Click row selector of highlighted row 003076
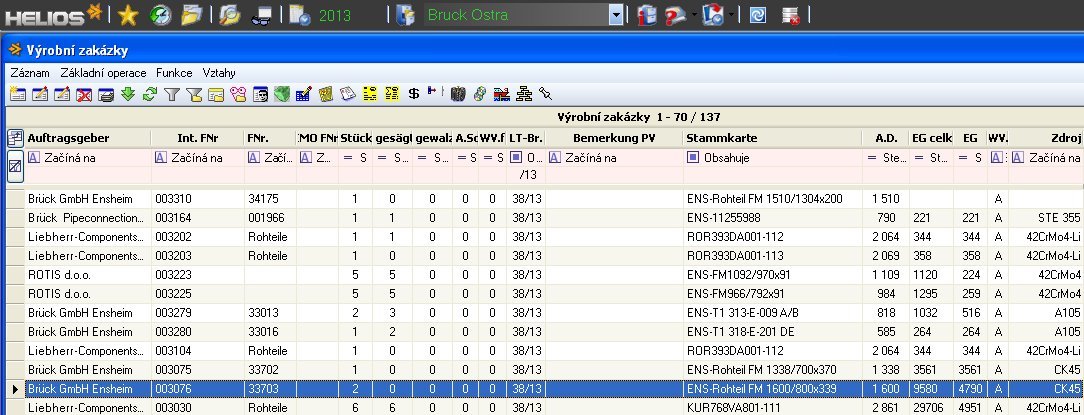Screen dimensions: 1084x415 (x=15, y=389)
